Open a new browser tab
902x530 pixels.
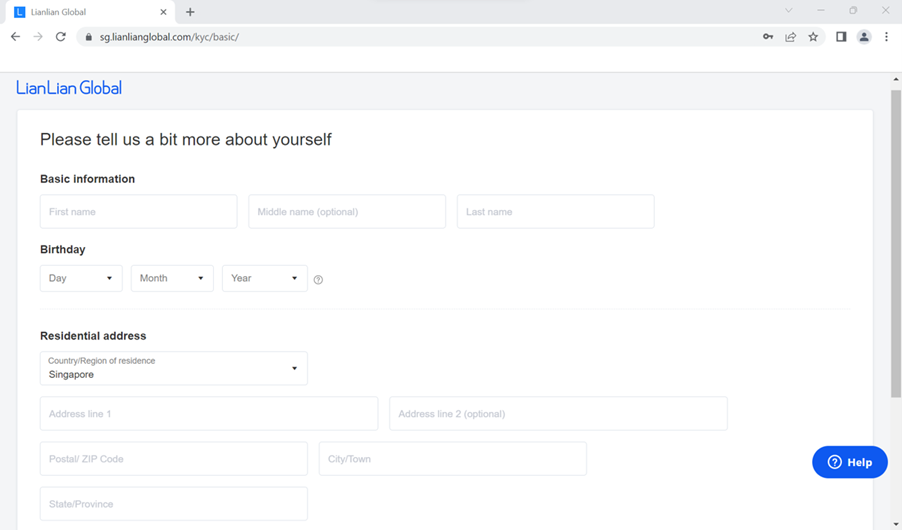point(190,12)
